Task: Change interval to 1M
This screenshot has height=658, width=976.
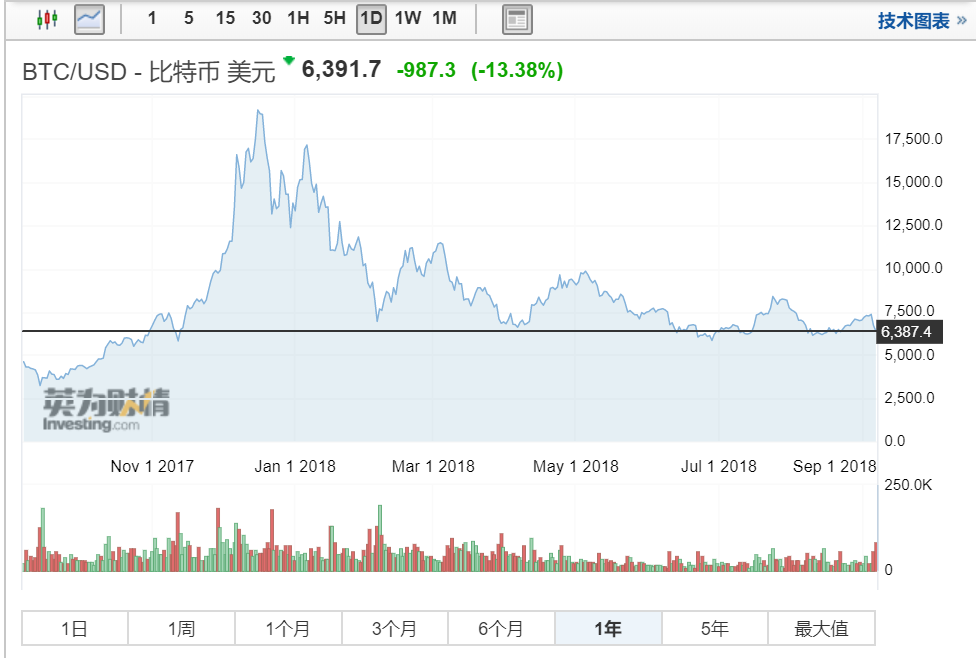Action: [x=444, y=18]
